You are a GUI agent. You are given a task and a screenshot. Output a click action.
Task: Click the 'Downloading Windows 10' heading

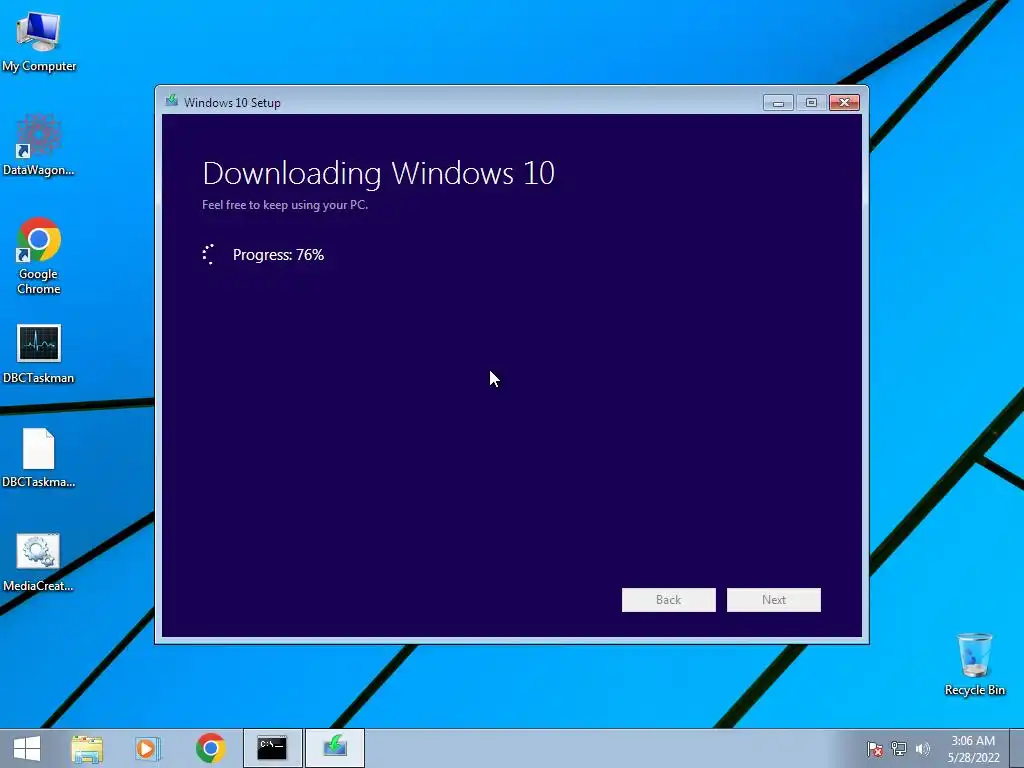[x=378, y=173]
